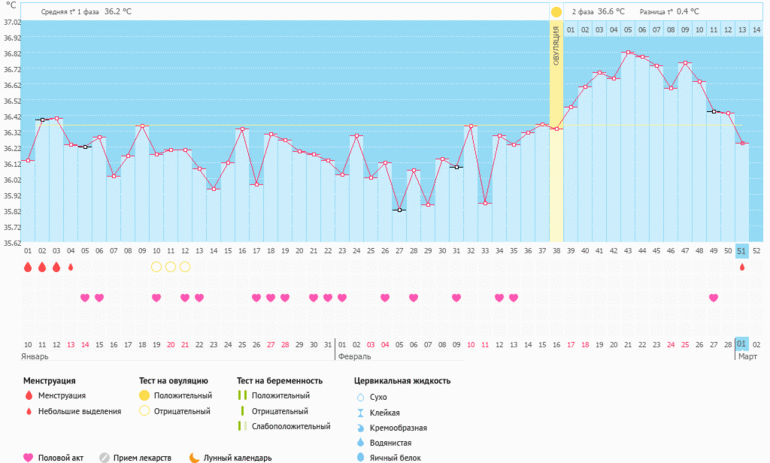Click the lowest temperature point on day 27
The image size is (770, 463).
399,210
